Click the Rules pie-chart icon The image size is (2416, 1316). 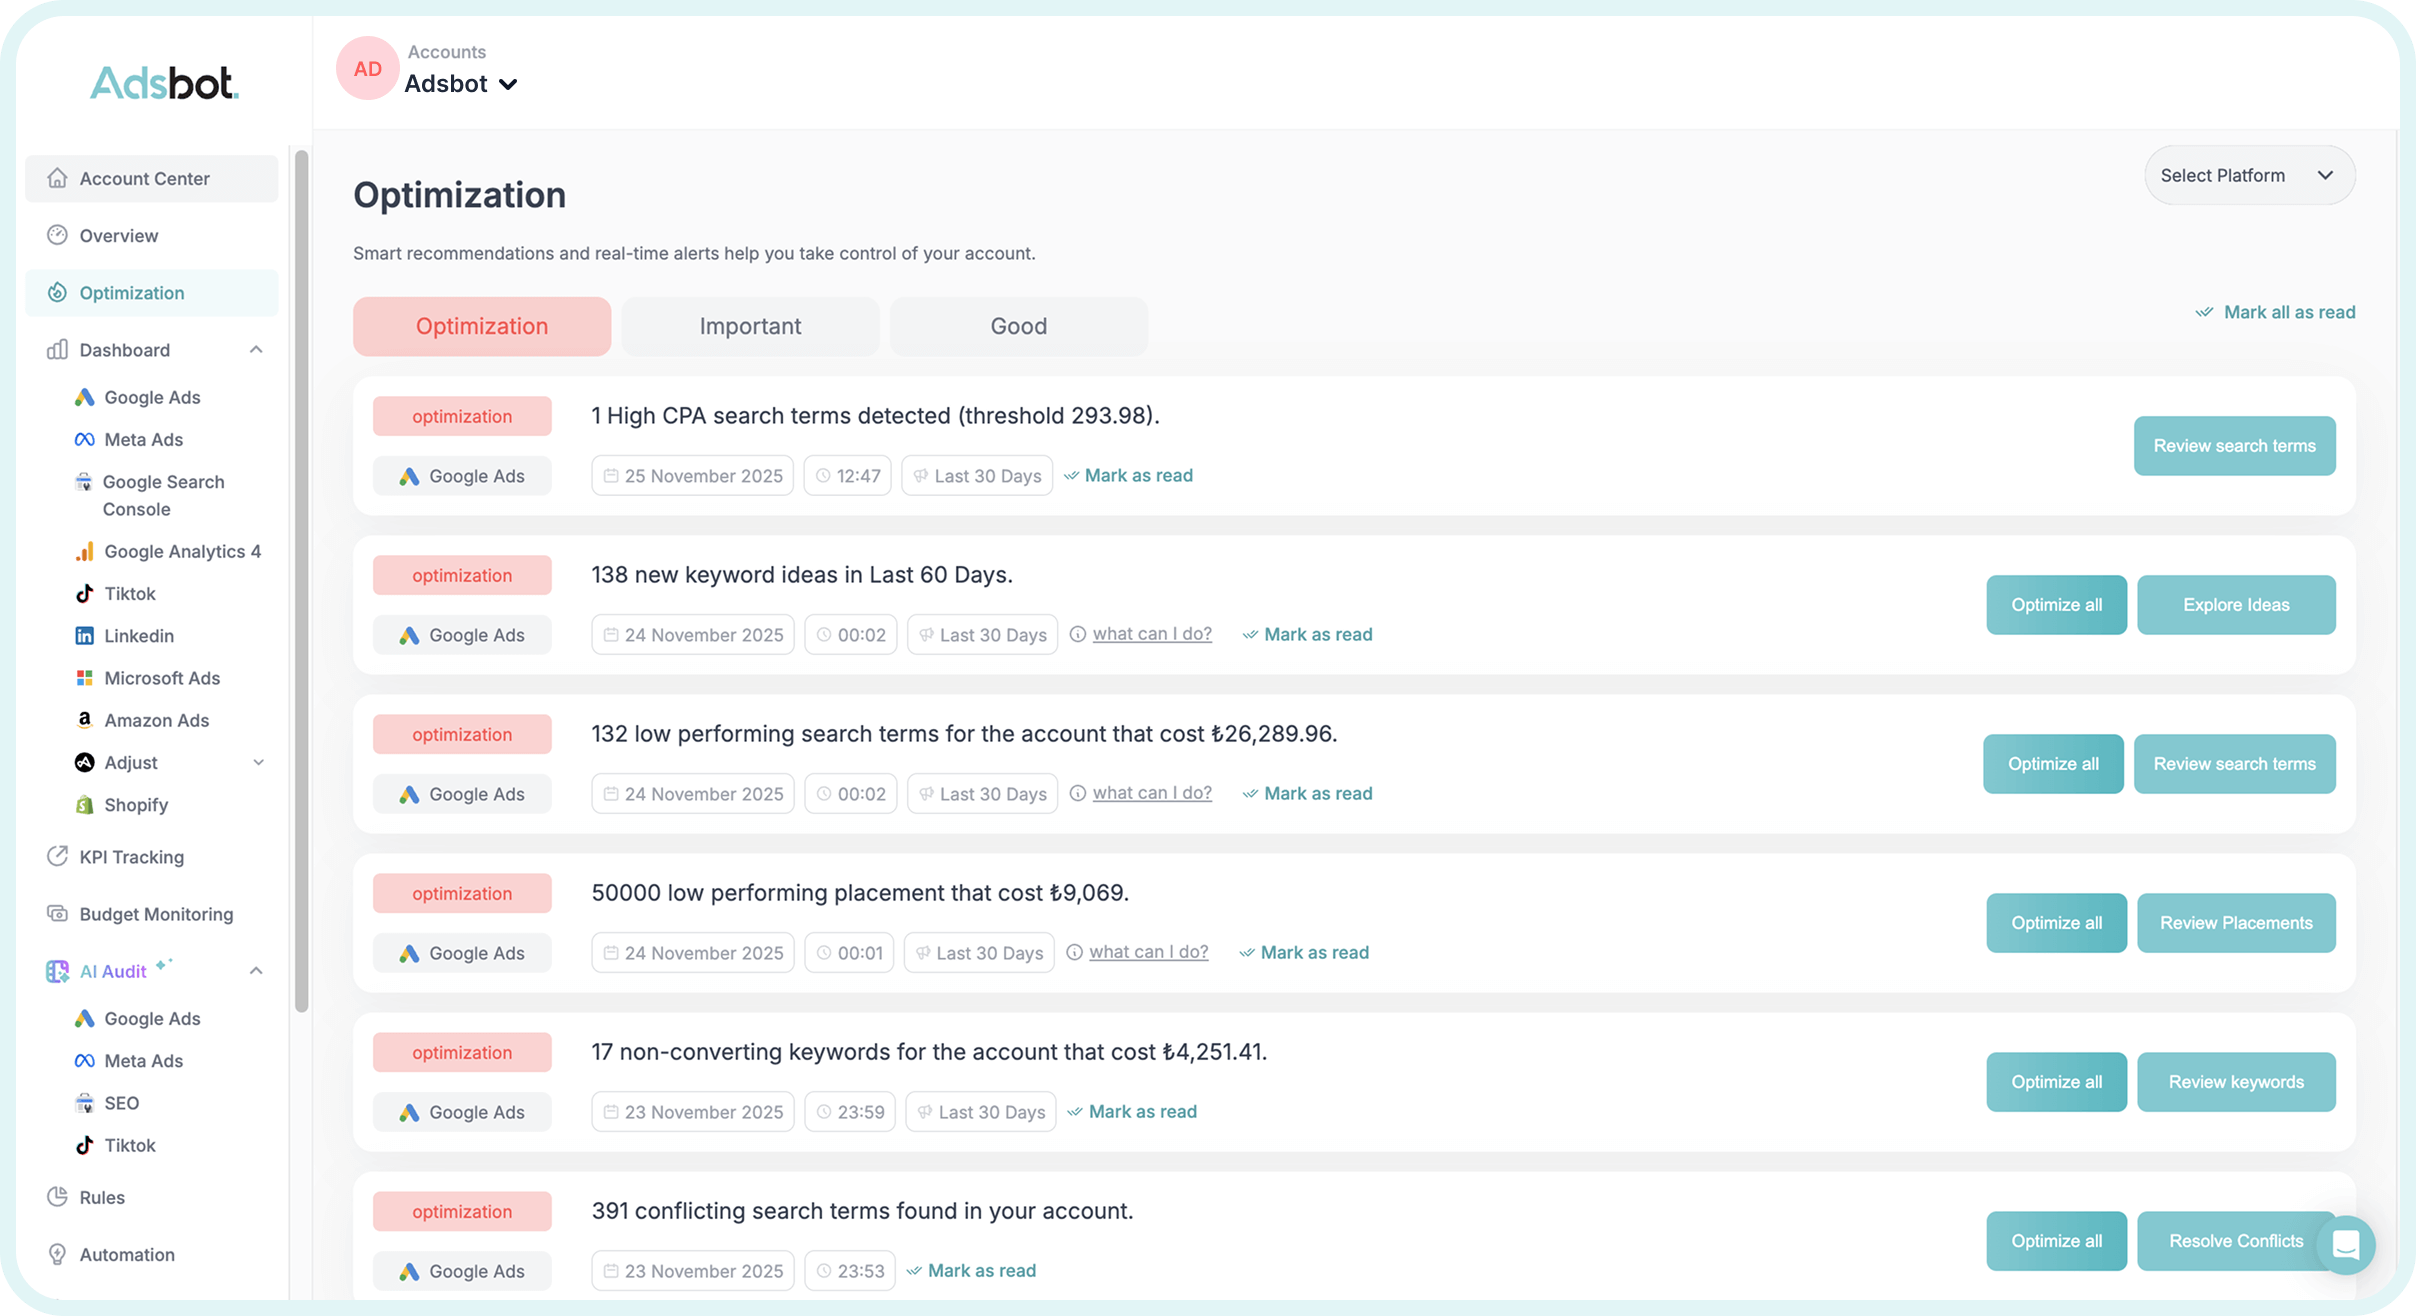(57, 1197)
